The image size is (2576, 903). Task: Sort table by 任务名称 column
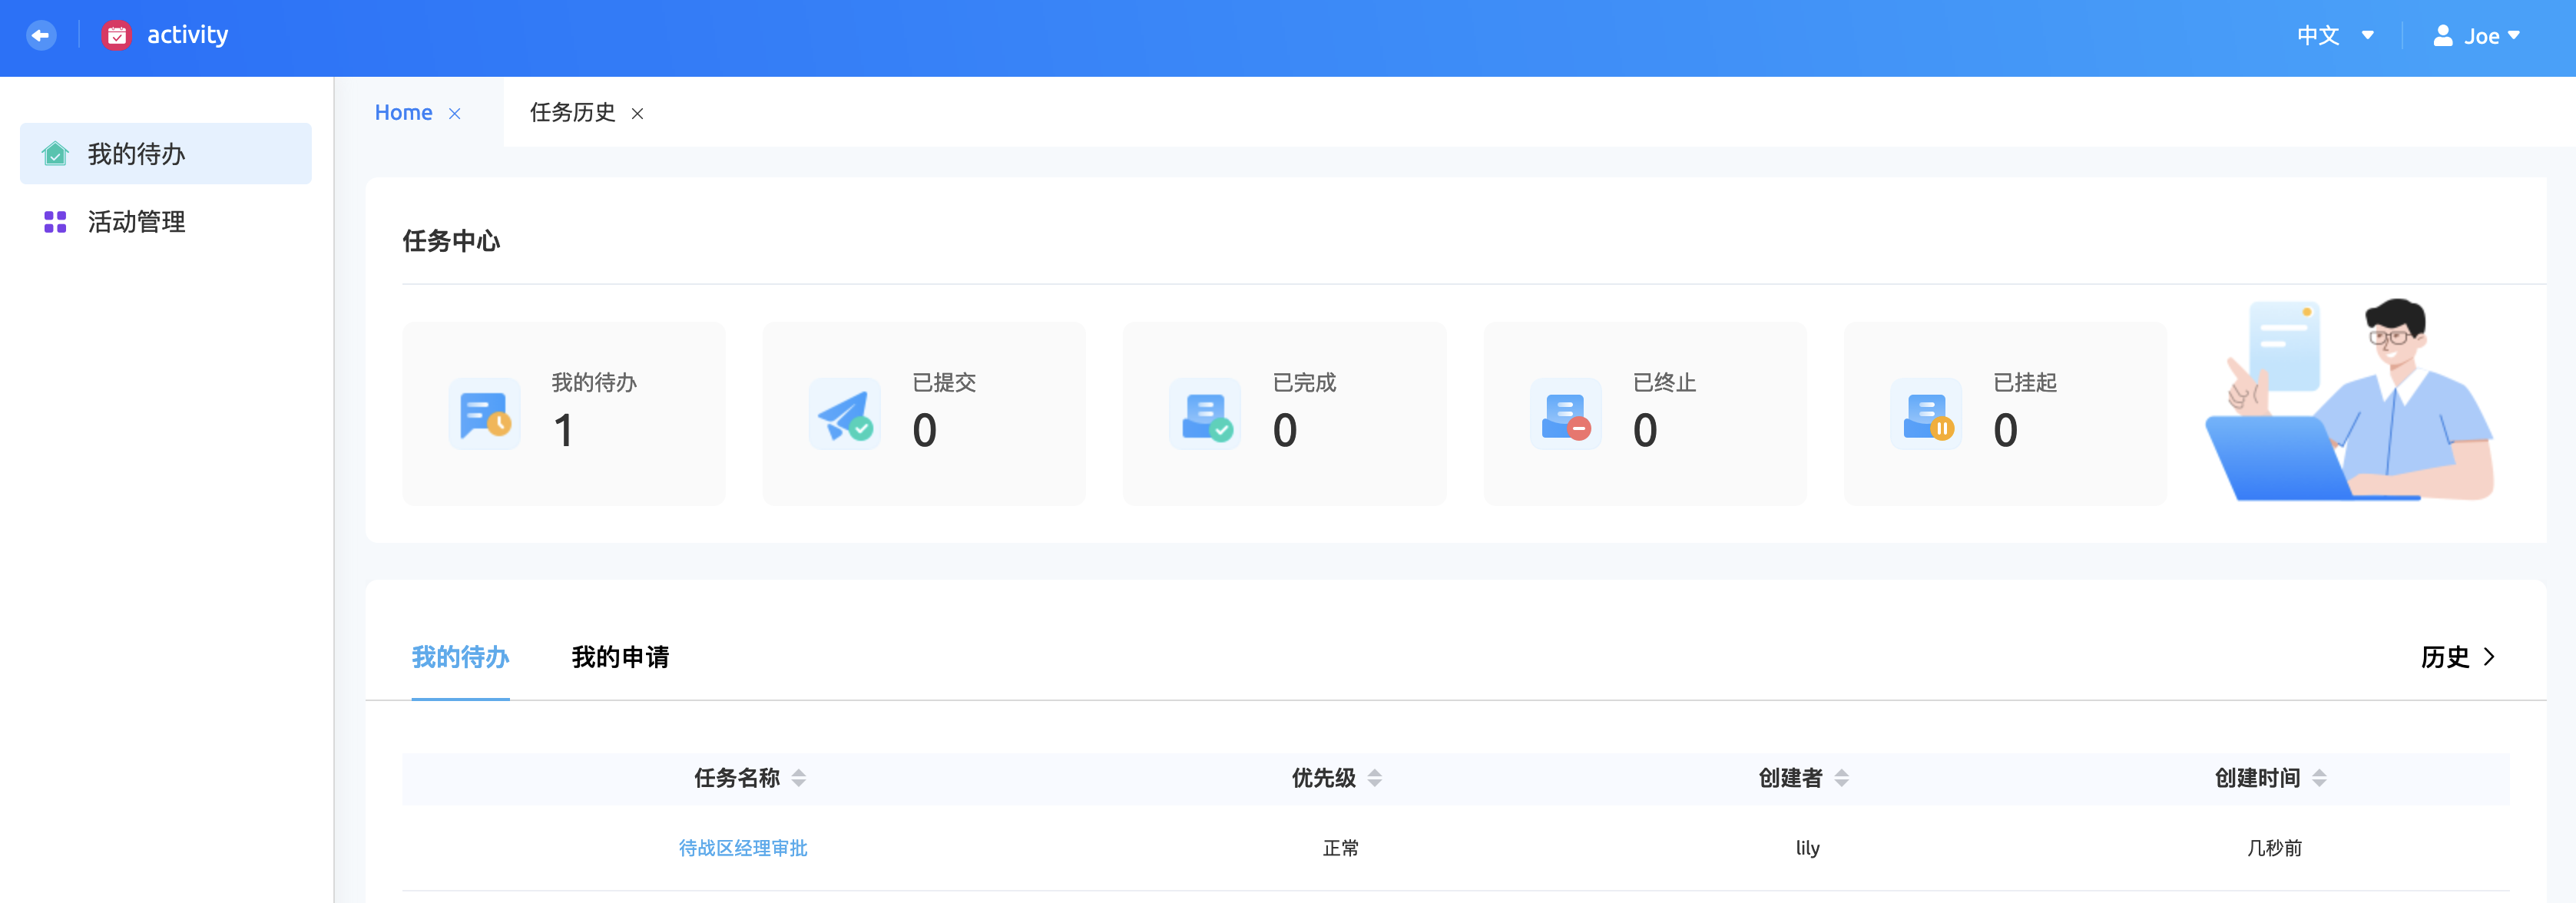click(x=798, y=778)
